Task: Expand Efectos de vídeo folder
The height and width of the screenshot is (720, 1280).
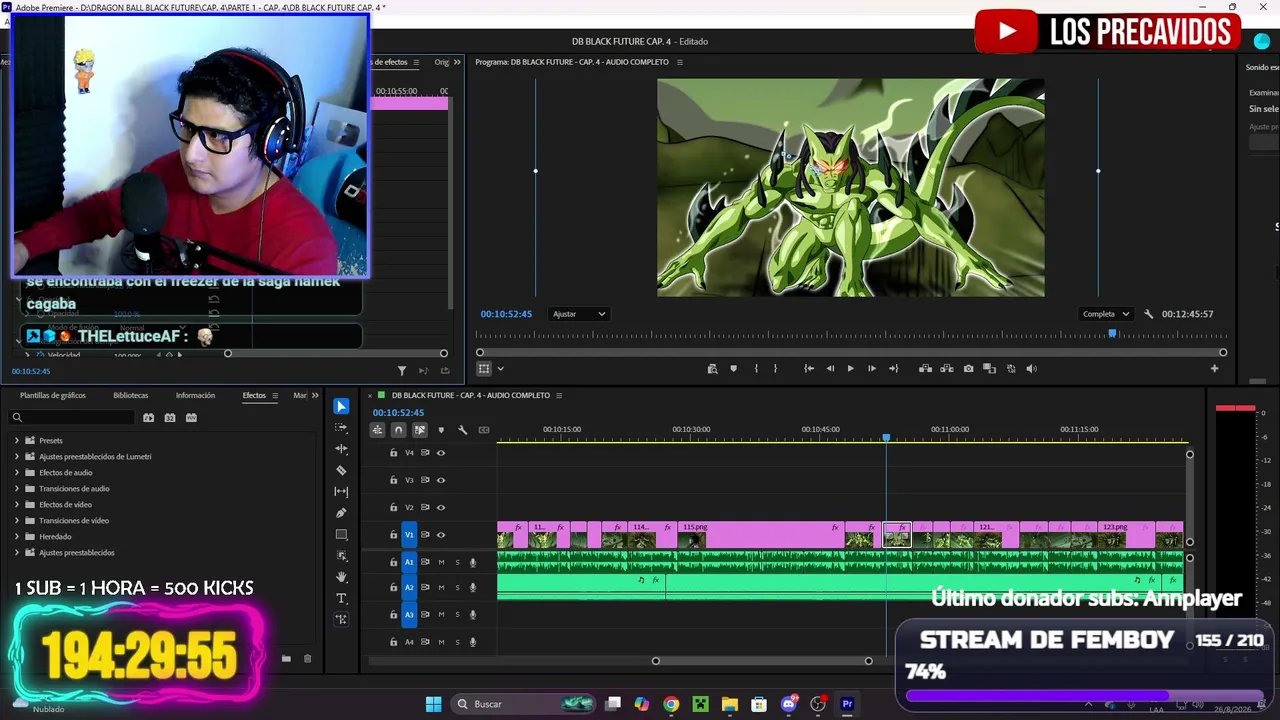Action: (16, 504)
